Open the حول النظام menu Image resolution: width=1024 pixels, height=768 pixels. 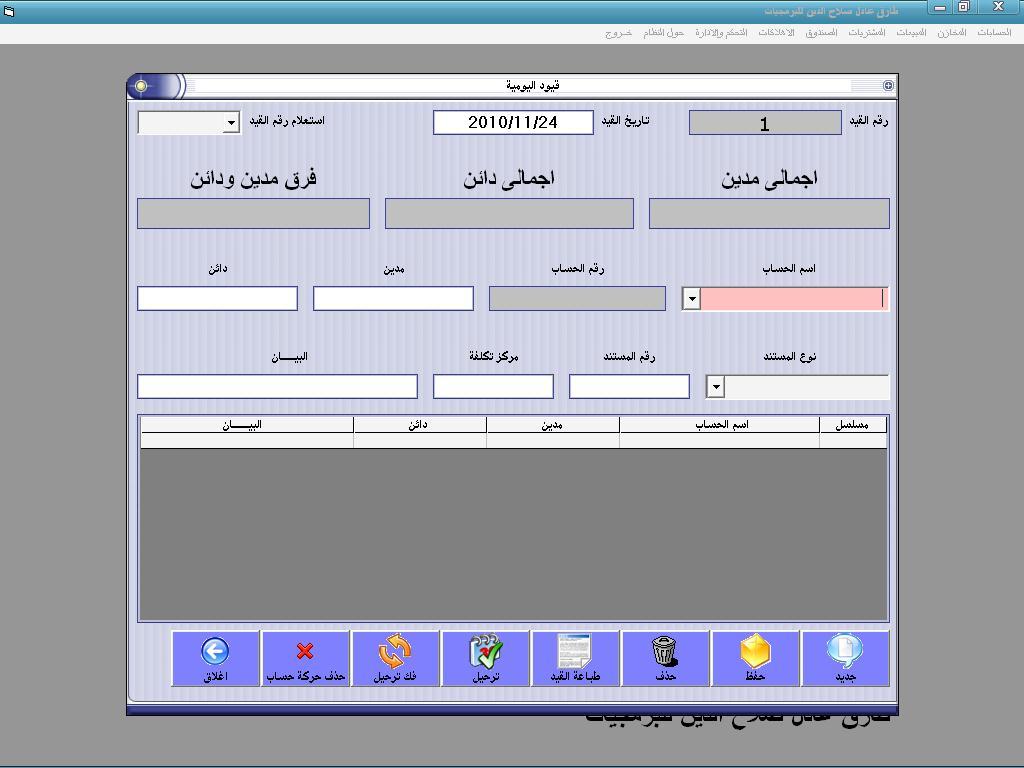pos(663,33)
